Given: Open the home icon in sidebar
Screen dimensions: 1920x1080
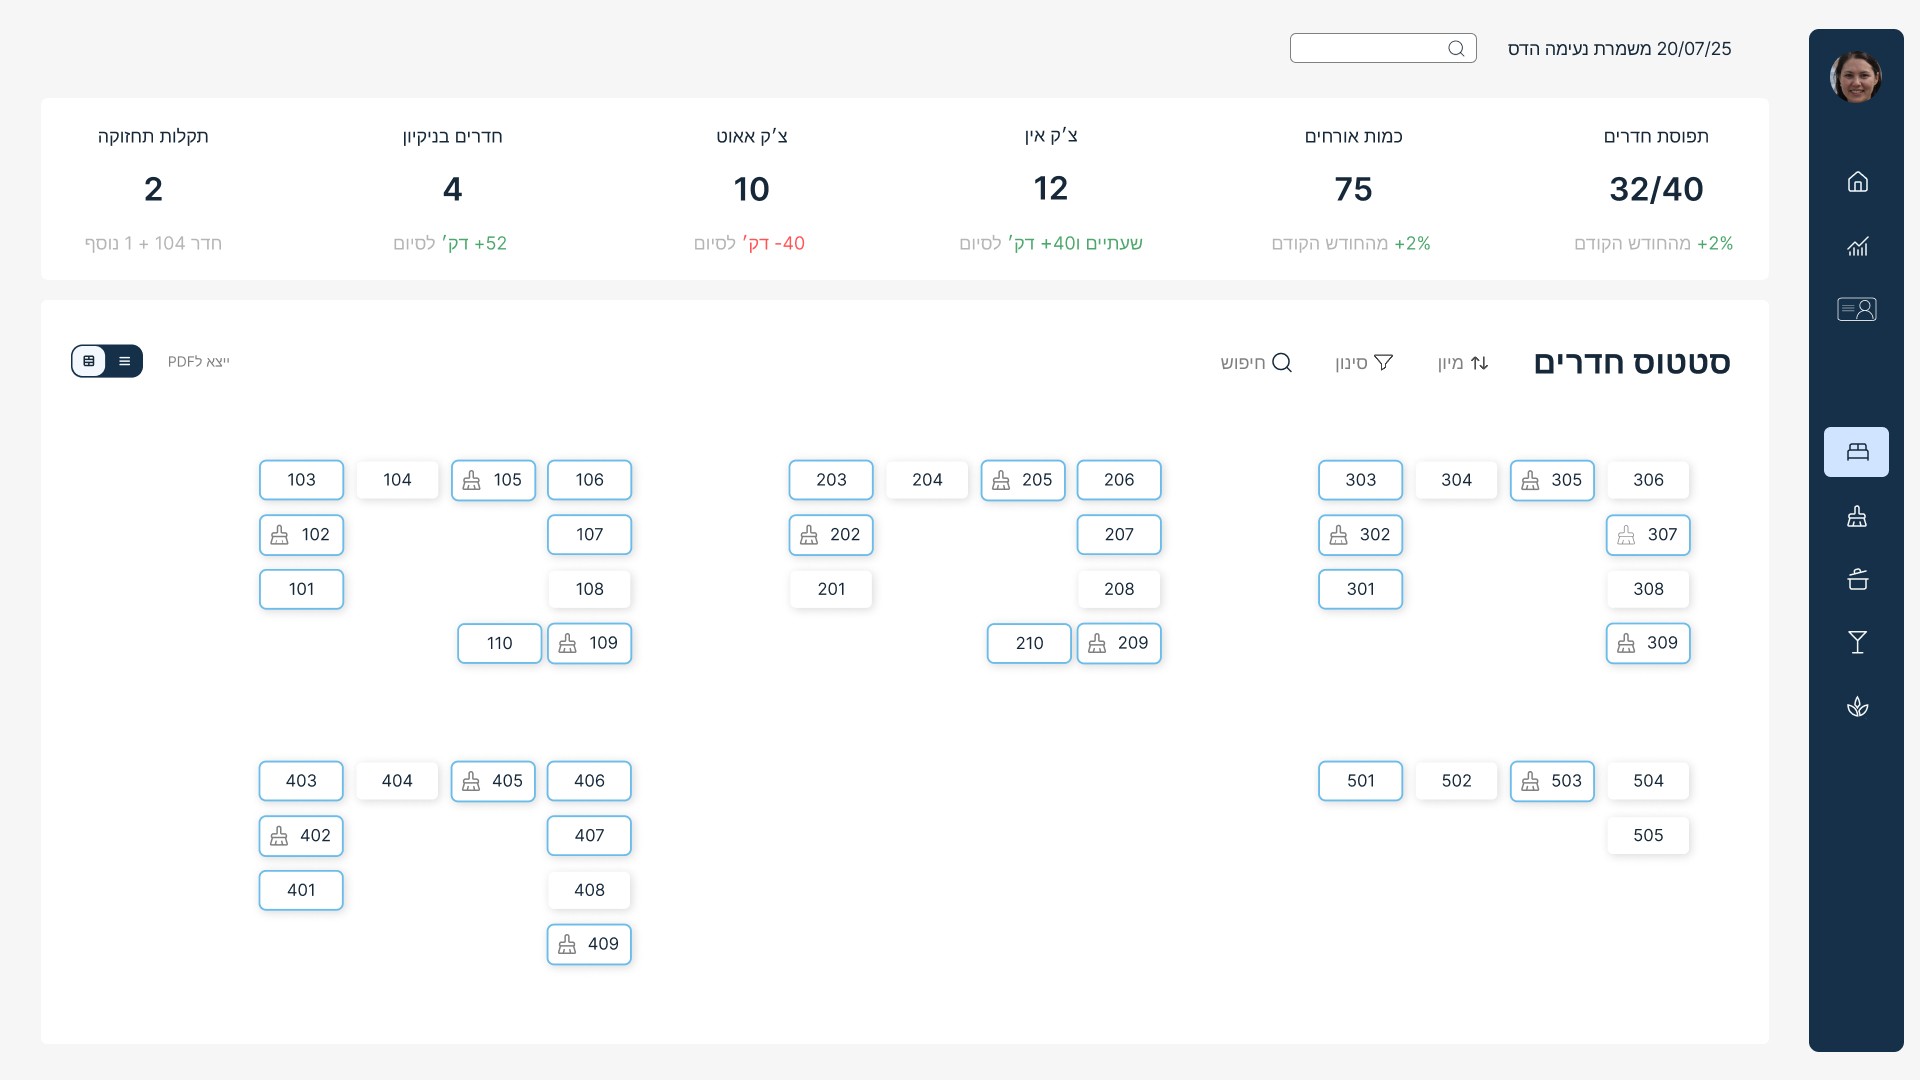Looking at the screenshot, I should click(1857, 182).
